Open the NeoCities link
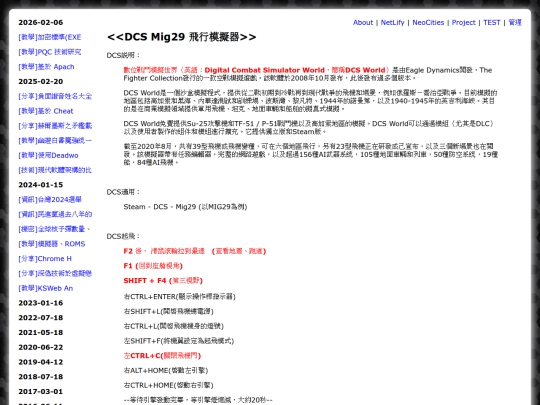Screen dimensions: 540x405 428,22
